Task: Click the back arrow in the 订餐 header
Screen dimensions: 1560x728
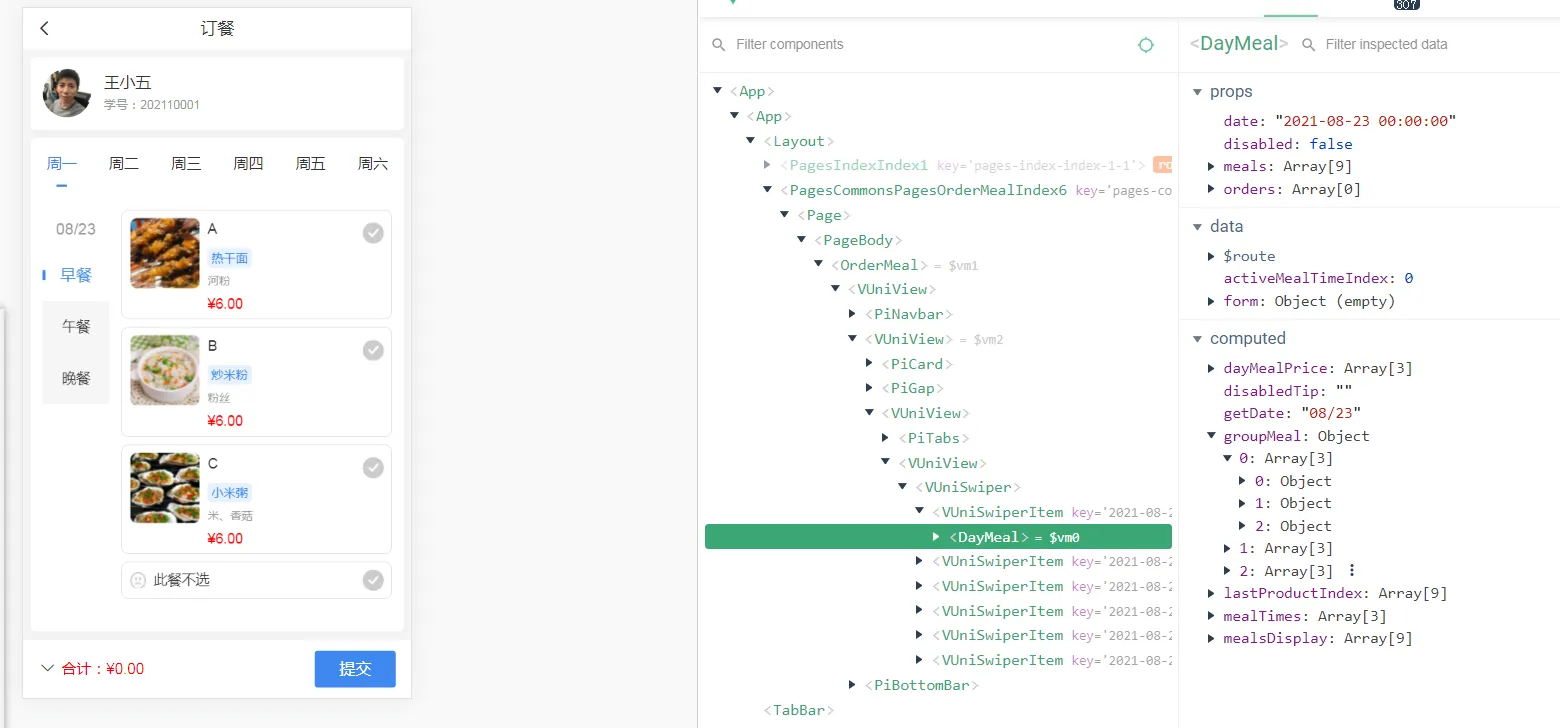Action: click(x=45, y=29)
